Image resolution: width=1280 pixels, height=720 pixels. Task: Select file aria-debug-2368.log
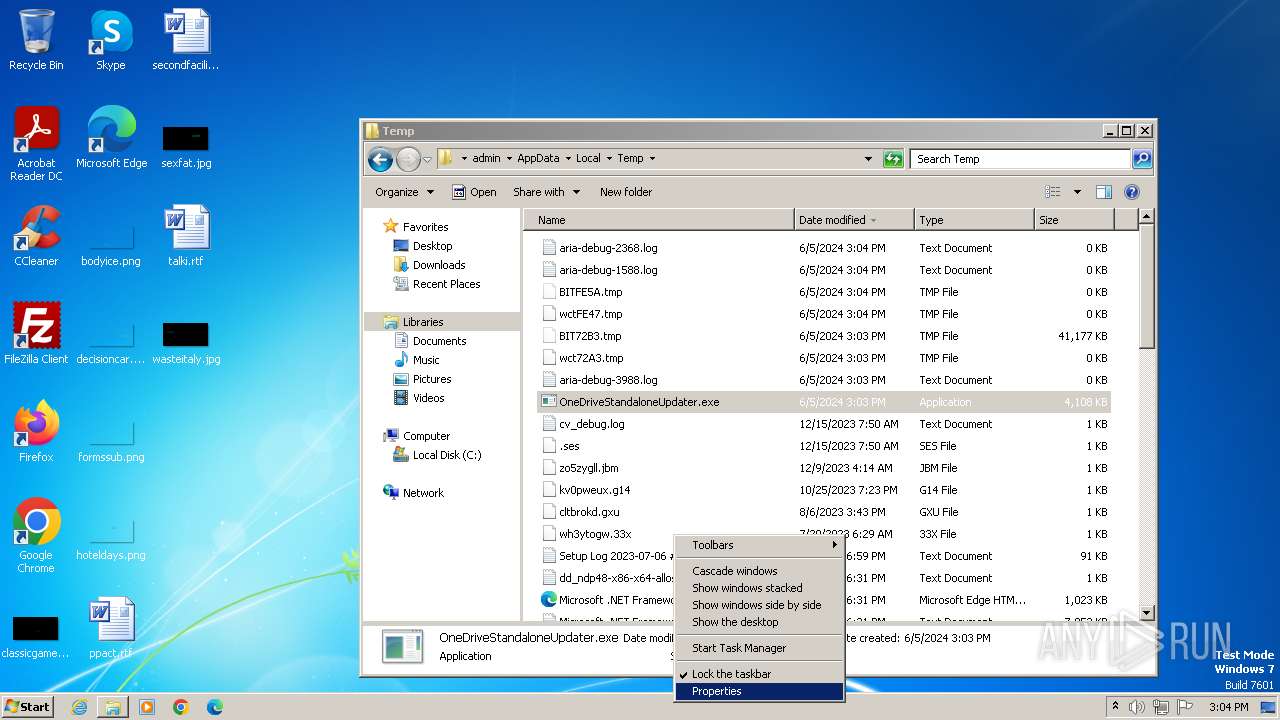pos(824,248)
